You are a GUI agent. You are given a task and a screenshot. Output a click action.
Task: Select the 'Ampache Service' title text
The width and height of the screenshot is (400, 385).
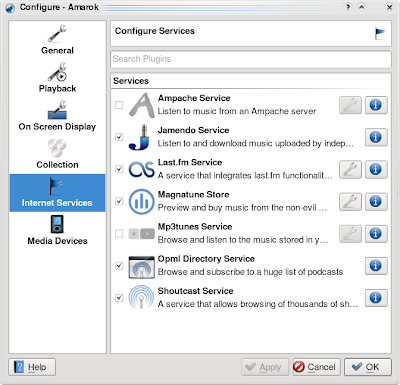194,98
